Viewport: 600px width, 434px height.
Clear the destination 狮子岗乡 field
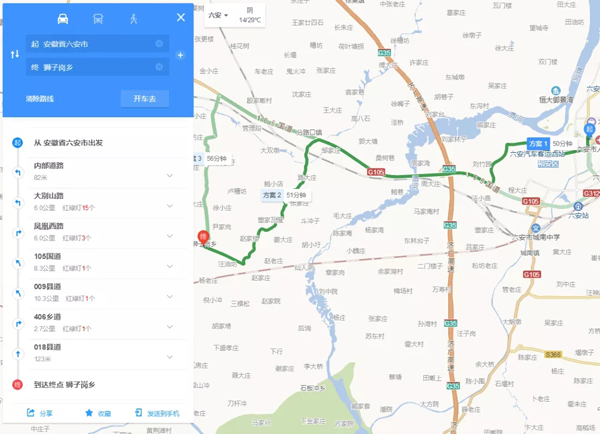[159, 67]
